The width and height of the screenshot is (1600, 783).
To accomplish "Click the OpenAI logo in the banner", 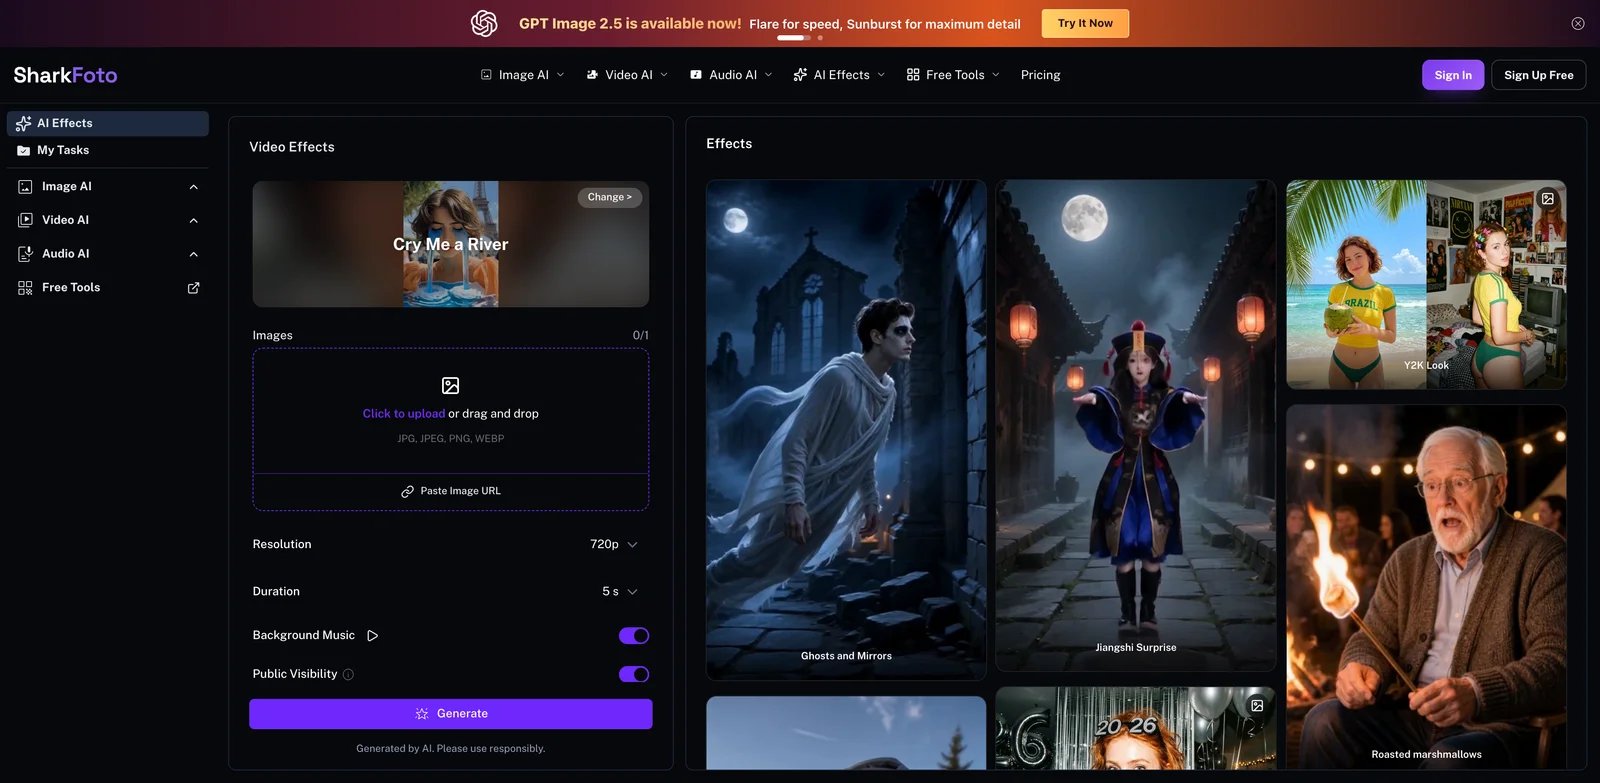I will coord(484,23).
